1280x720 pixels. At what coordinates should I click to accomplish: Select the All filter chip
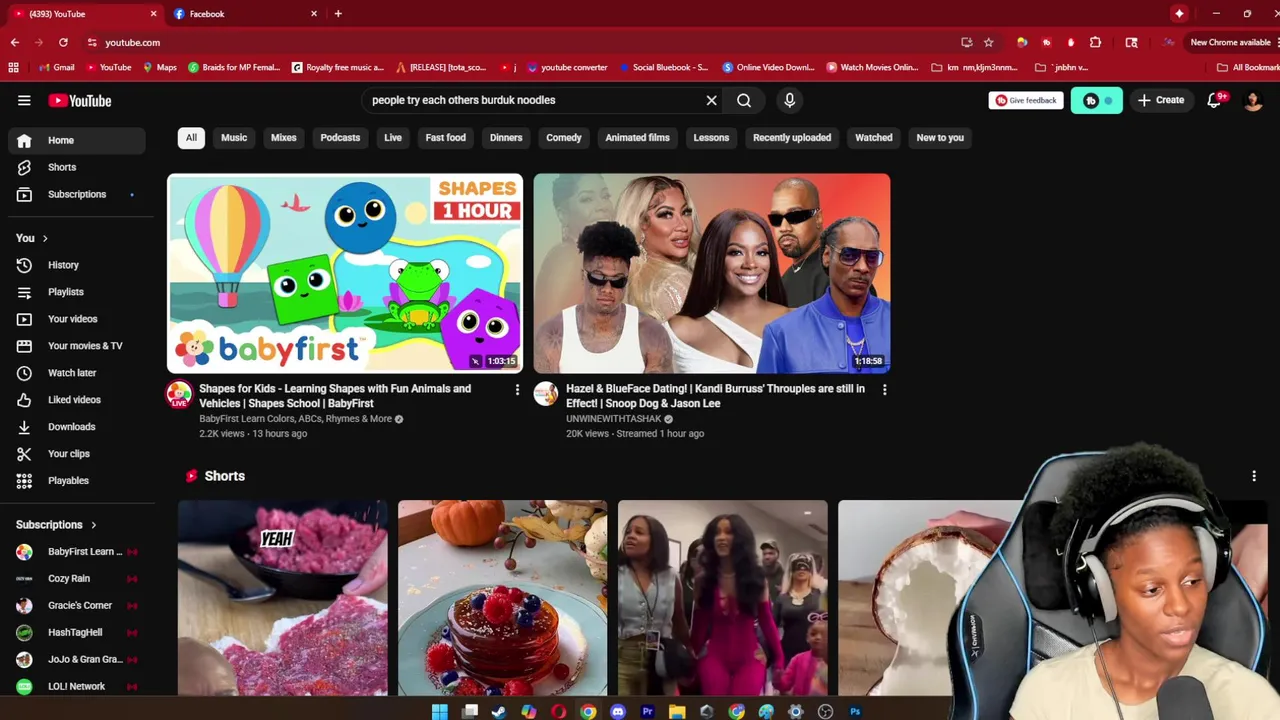tap(191, 138)
